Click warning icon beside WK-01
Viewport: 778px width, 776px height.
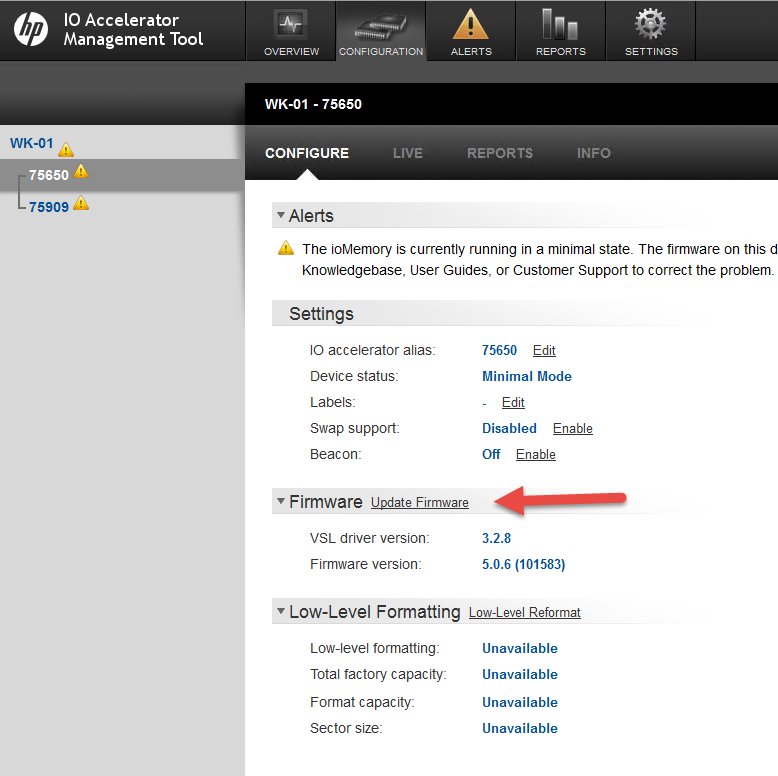[x=66, y=149]
